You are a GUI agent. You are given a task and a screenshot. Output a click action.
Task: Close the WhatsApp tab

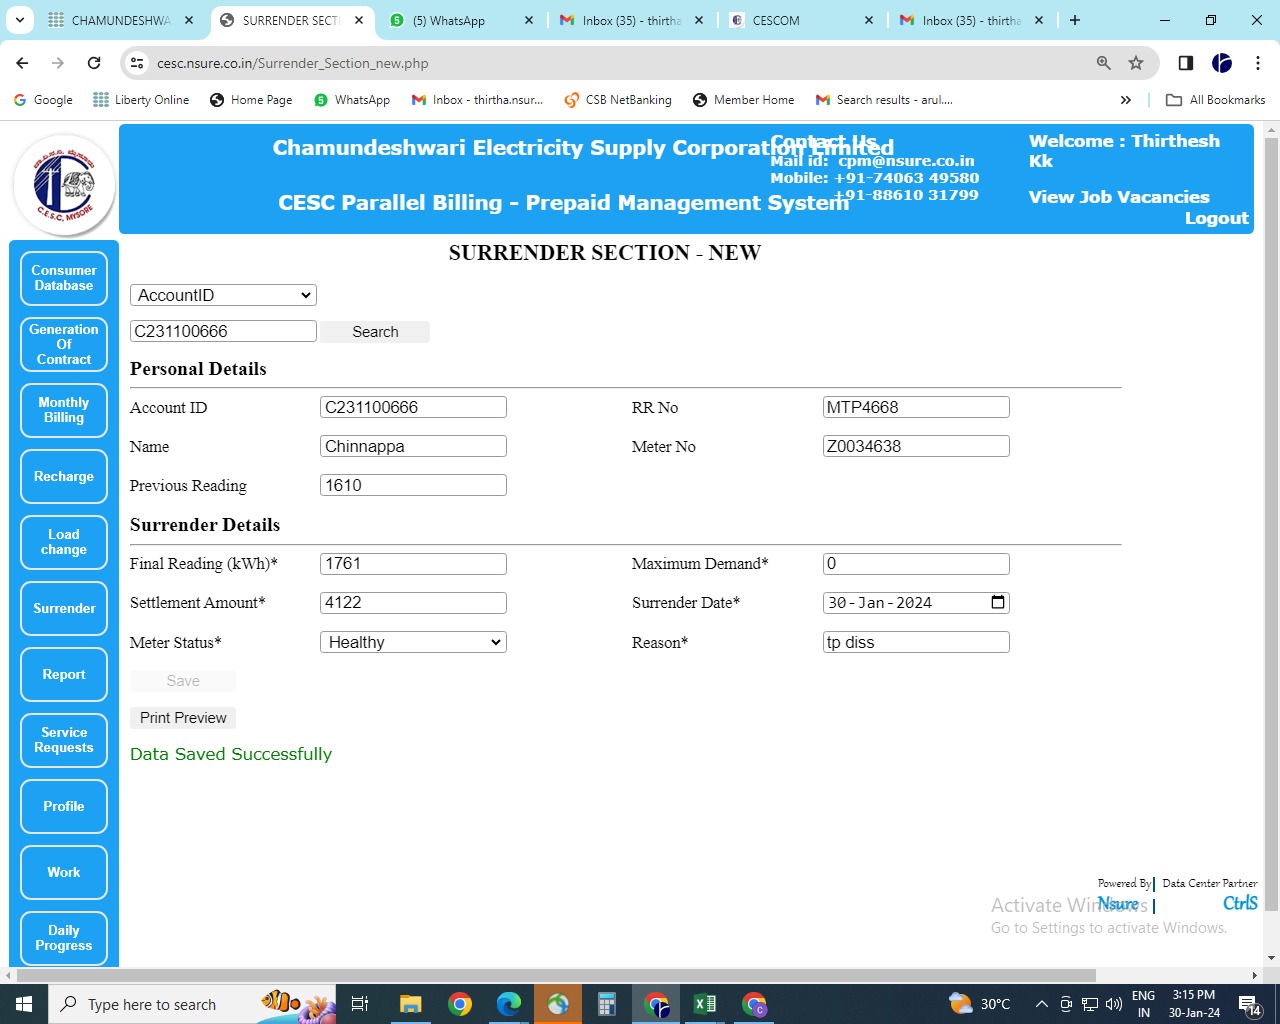529,20
